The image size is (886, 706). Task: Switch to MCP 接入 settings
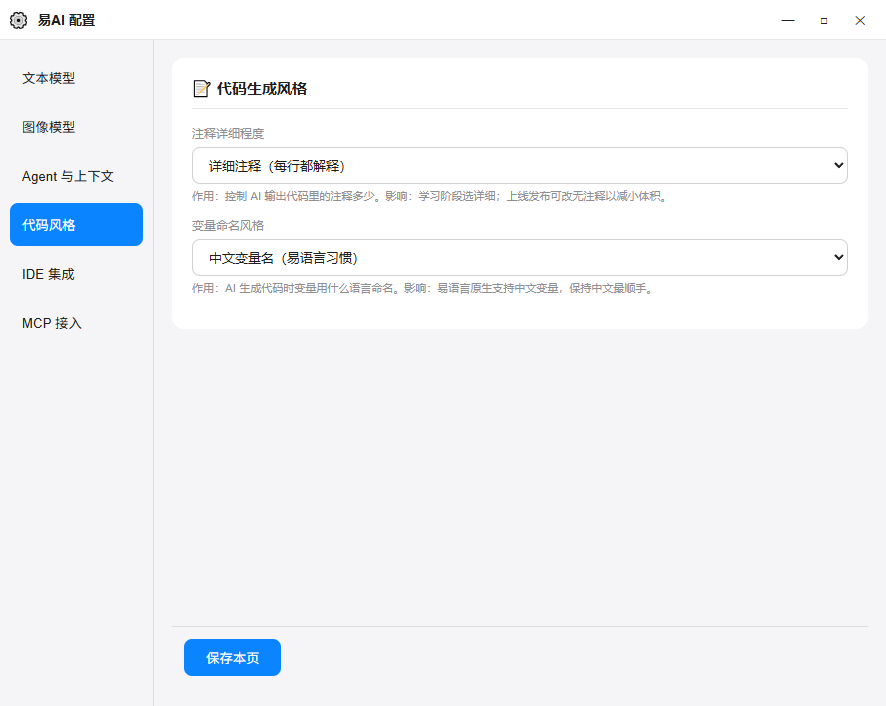[76, 323]
